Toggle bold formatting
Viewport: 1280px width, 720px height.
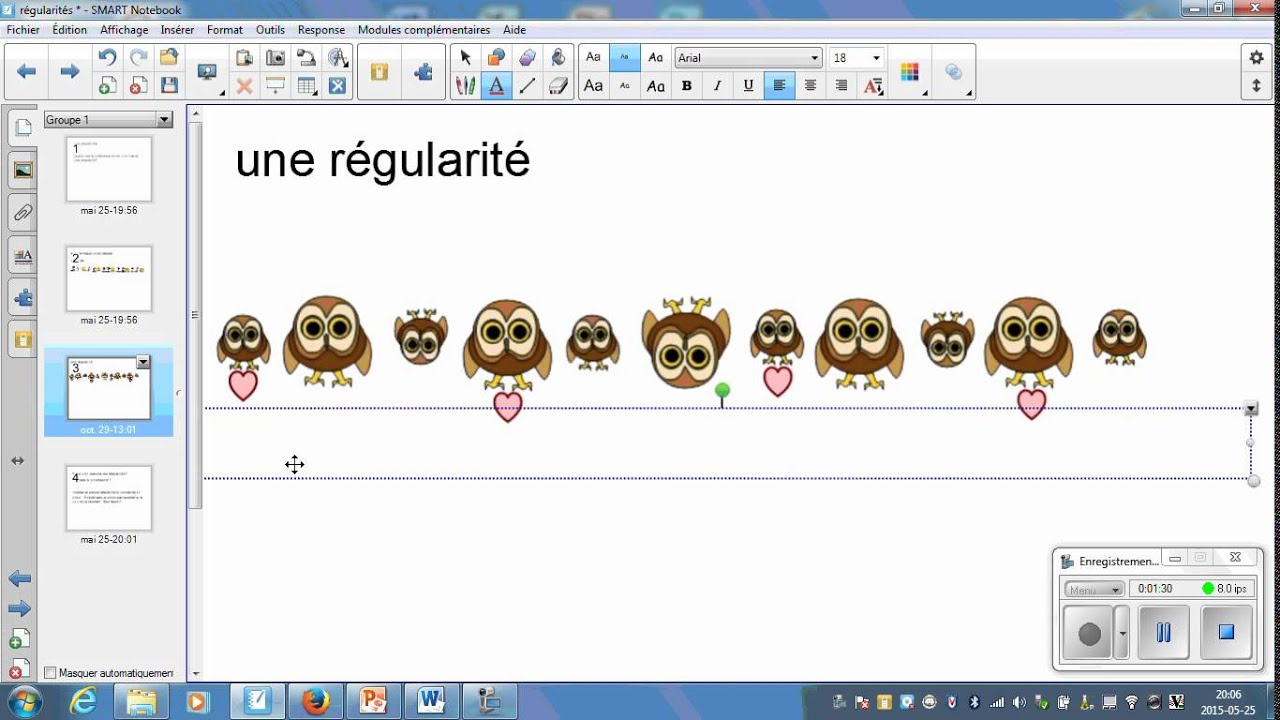coord(687,86)
